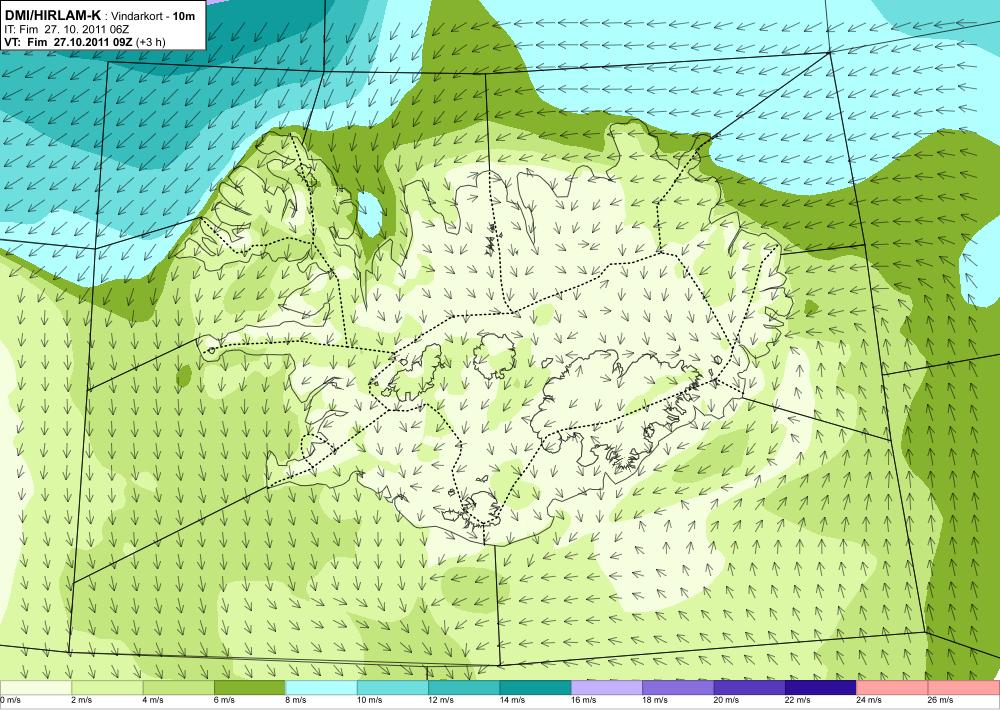
Task: Click the '2 m/s' legend label
Action: [x=82, y=700]
